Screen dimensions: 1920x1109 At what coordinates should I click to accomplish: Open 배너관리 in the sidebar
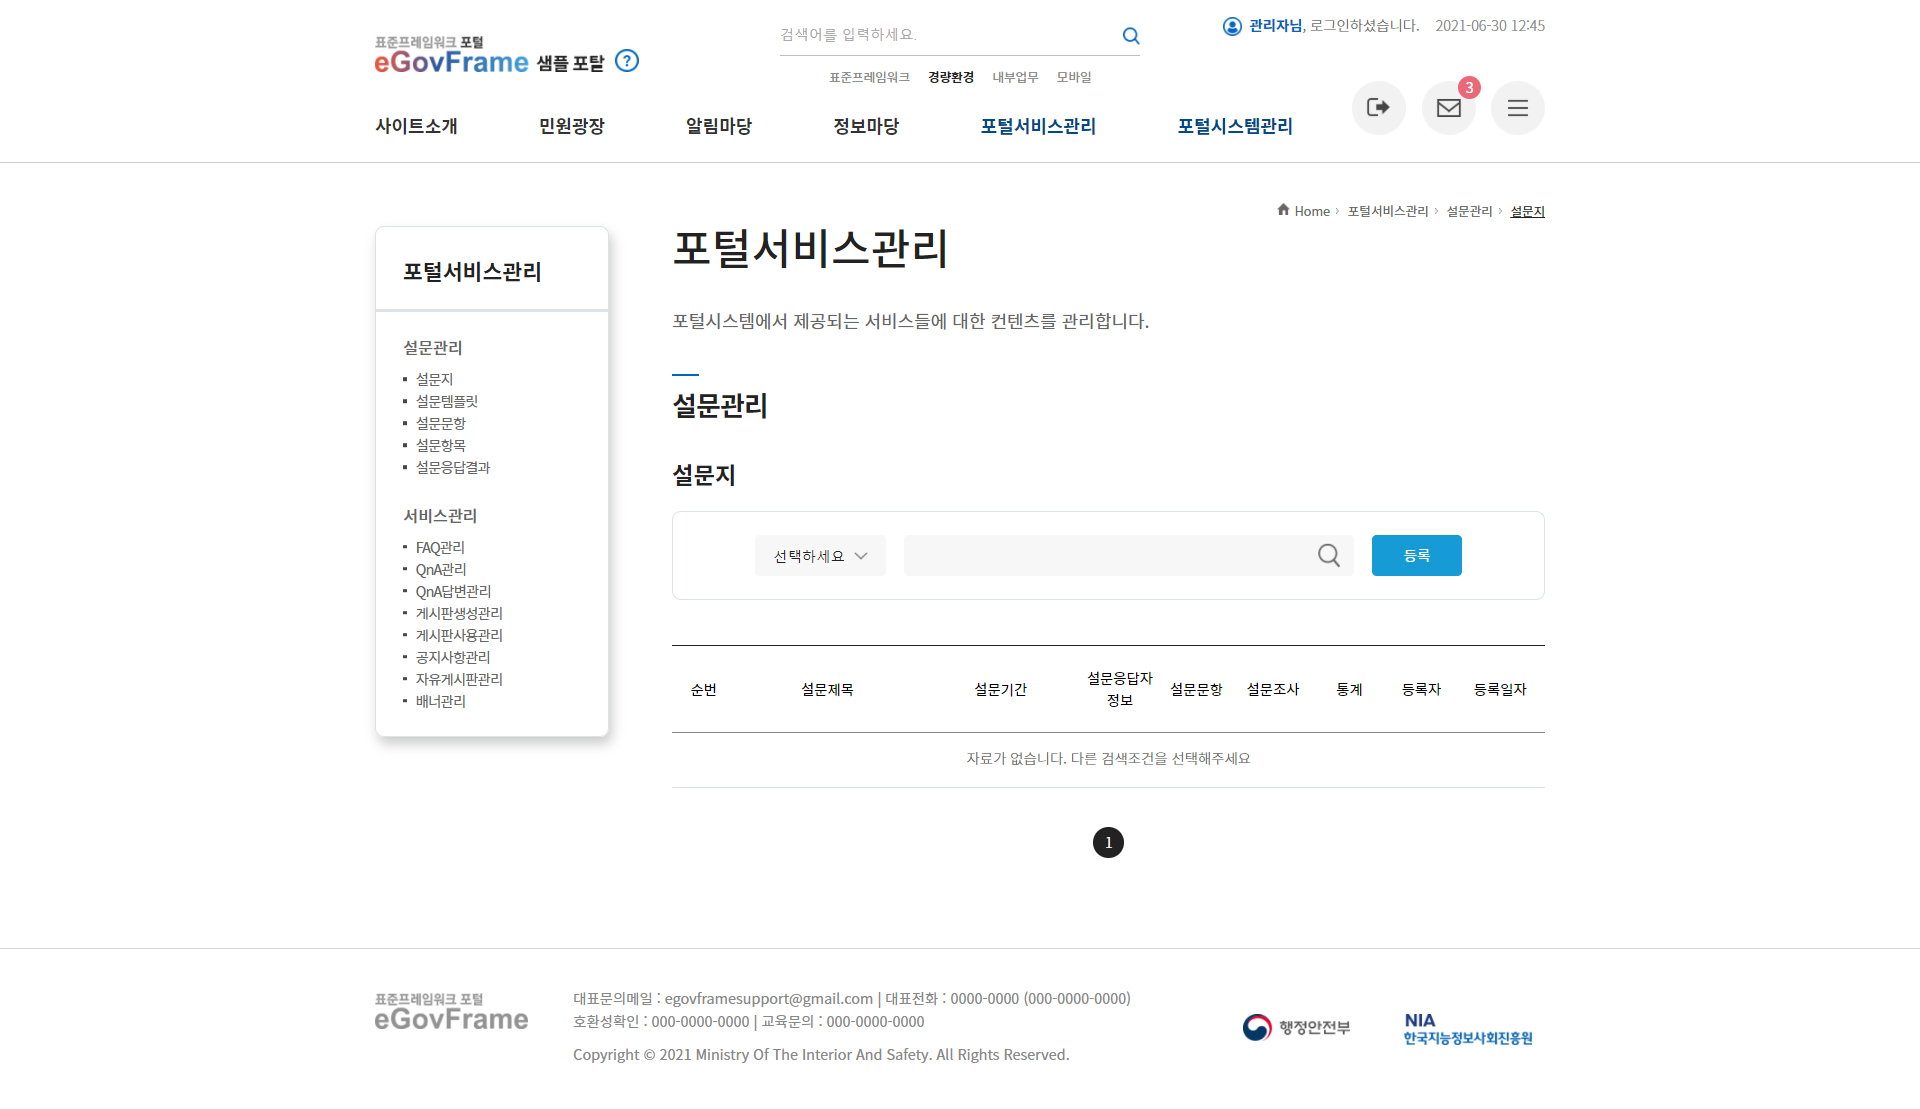click(440, 702)
